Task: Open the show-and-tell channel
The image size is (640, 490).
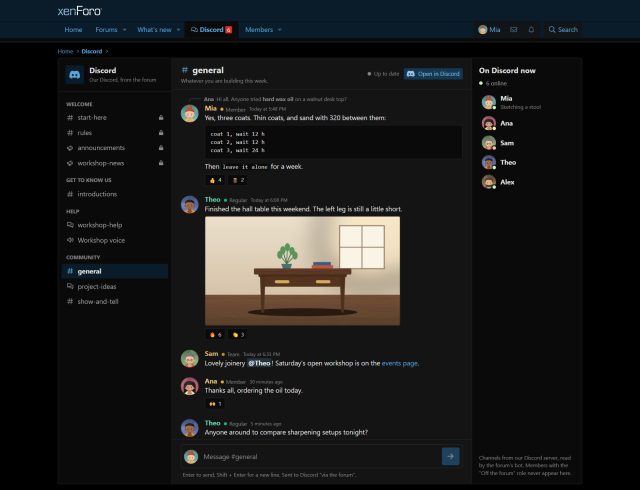Action: 115,301
